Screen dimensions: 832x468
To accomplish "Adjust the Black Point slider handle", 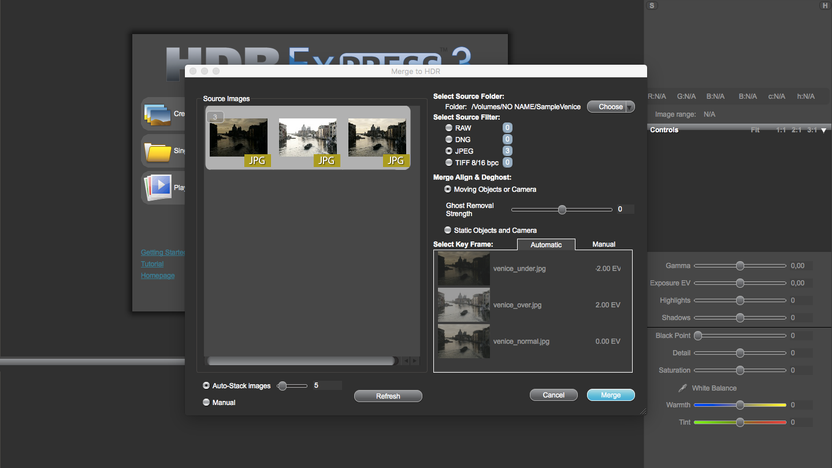I will [698, 335].
